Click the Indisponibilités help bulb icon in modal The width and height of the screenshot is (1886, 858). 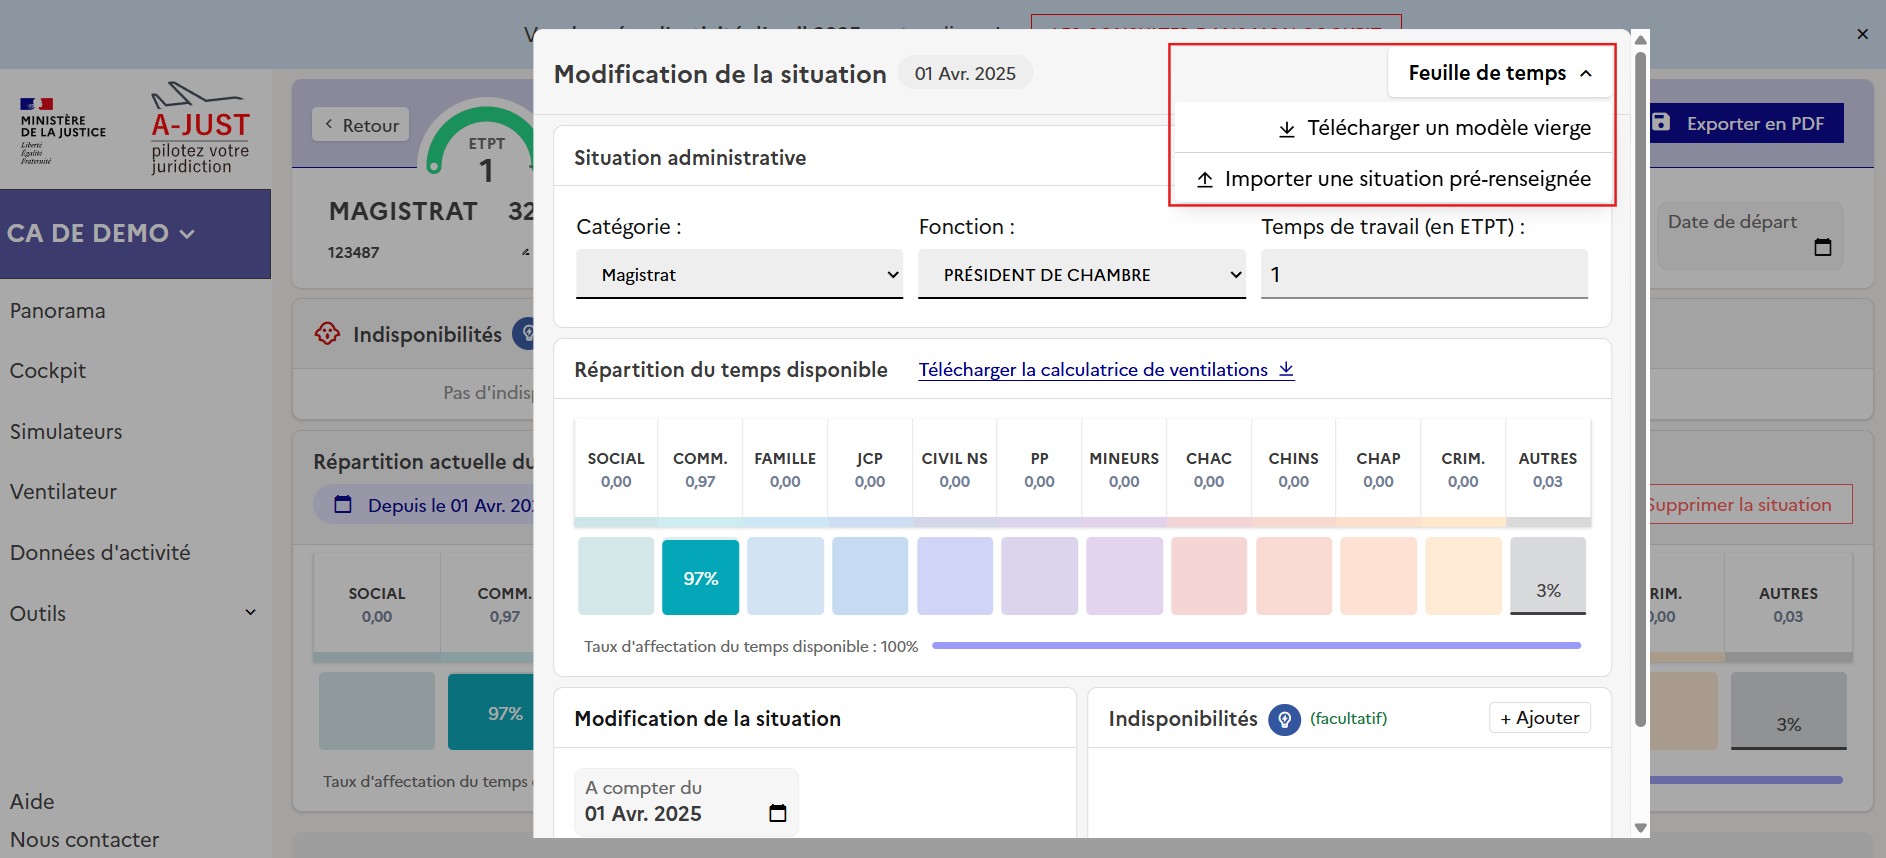pyautogui.click(x=1284, y=719)
